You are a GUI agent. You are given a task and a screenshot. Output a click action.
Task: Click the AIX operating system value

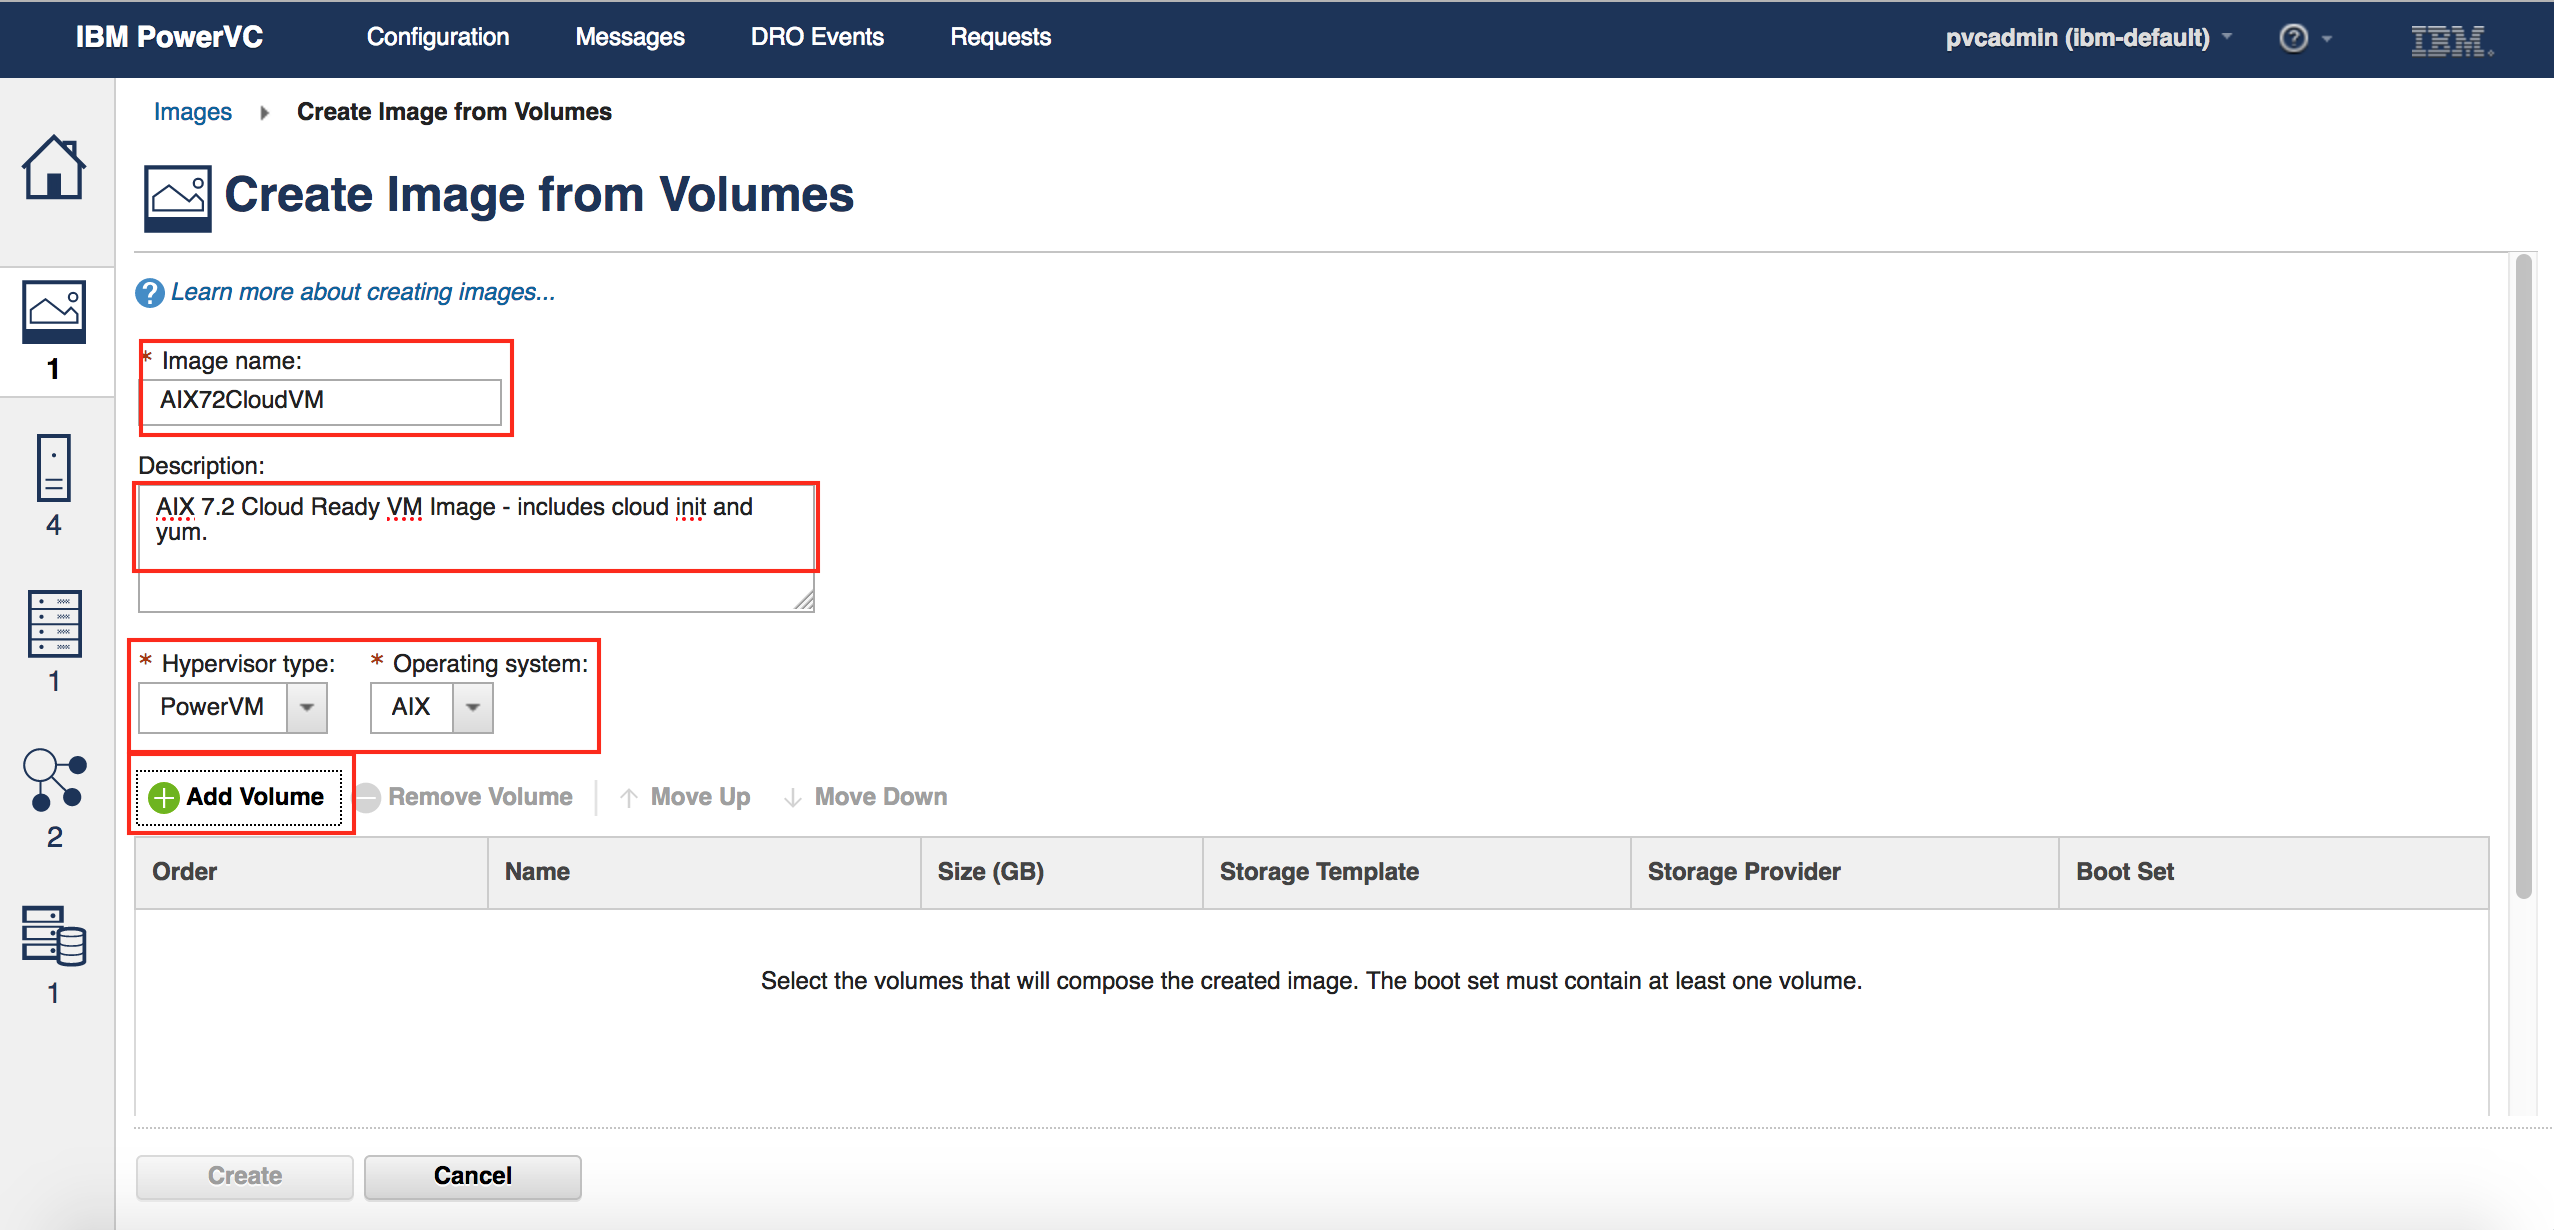(x=411, y=707)
